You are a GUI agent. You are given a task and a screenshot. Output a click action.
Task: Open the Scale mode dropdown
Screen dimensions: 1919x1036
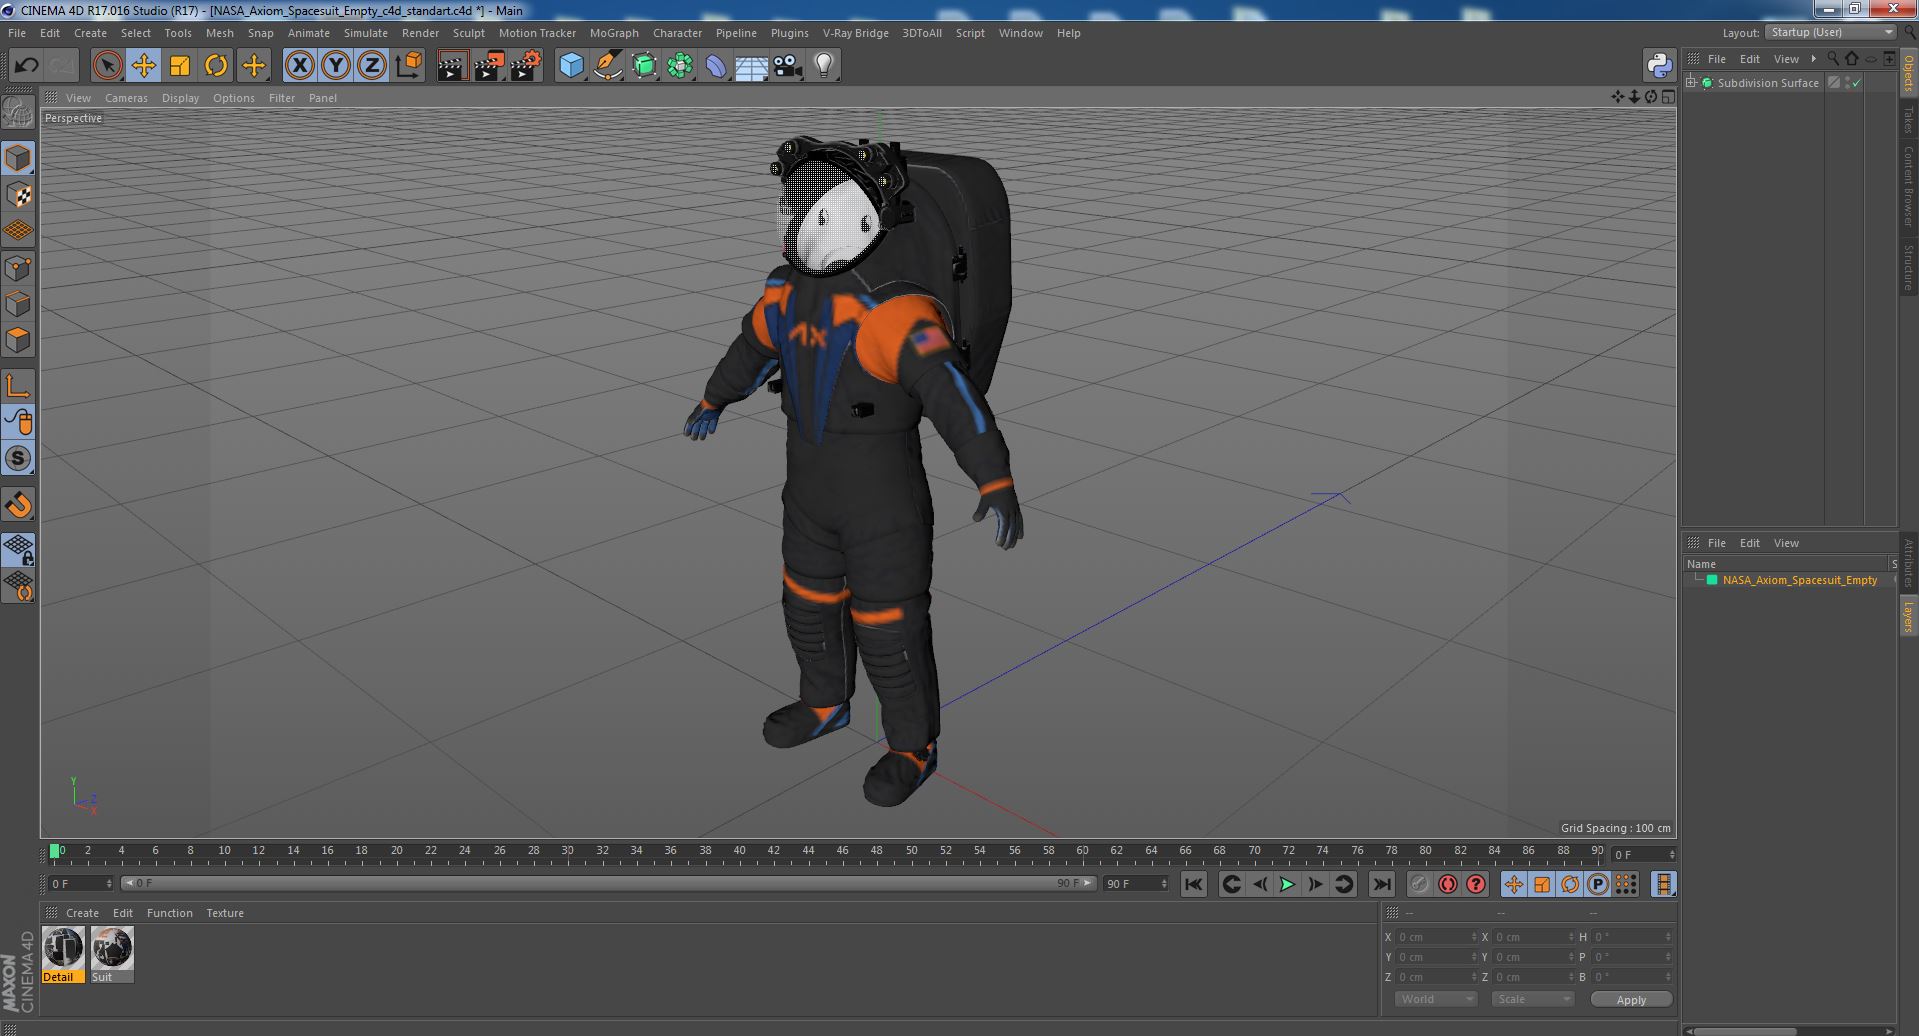1533,999
